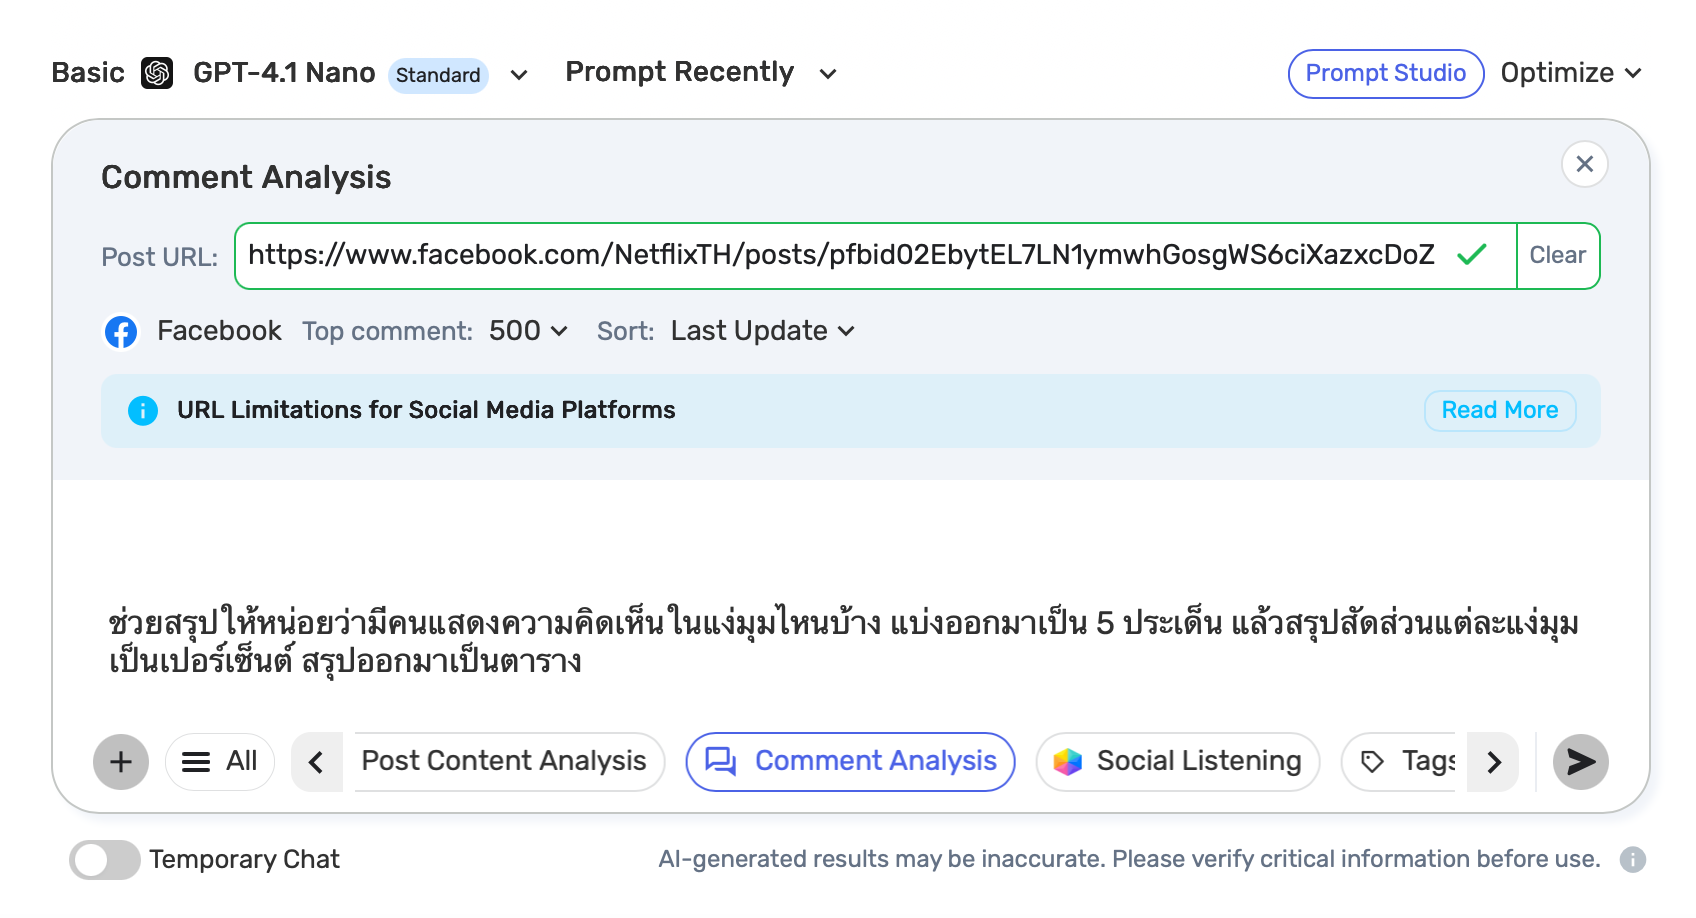Click the plus attachment button
This screenshot has height=918, width=1696.
[121, 762]
